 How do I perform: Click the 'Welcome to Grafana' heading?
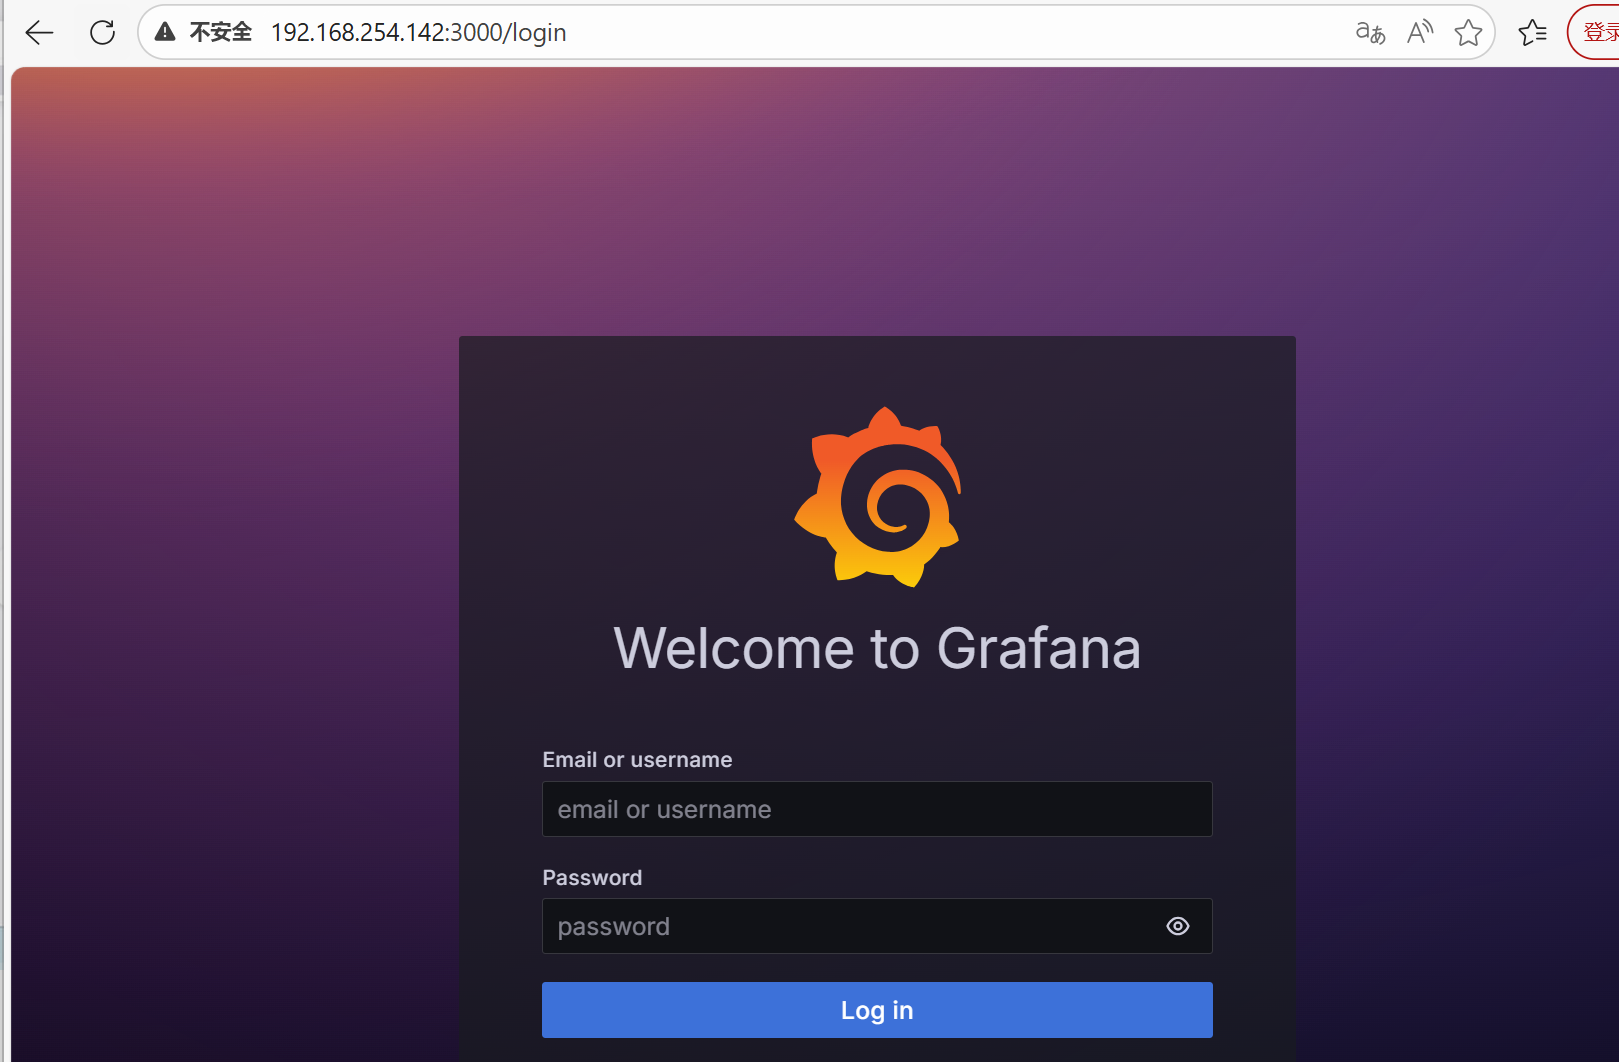point(877,648)
